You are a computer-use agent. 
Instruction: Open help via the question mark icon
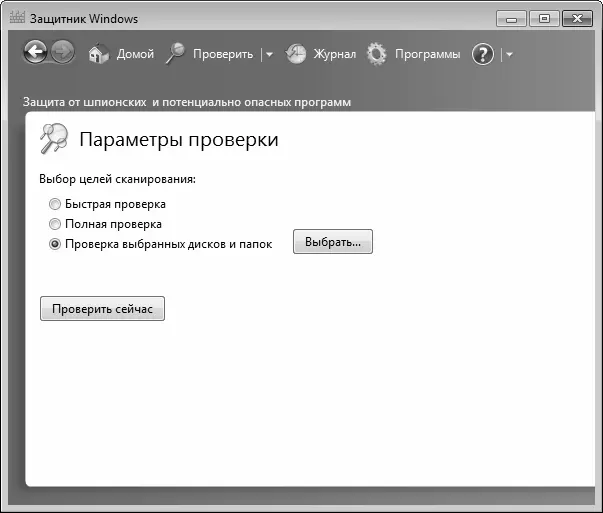pyautogui.click(x=483, y=55)
